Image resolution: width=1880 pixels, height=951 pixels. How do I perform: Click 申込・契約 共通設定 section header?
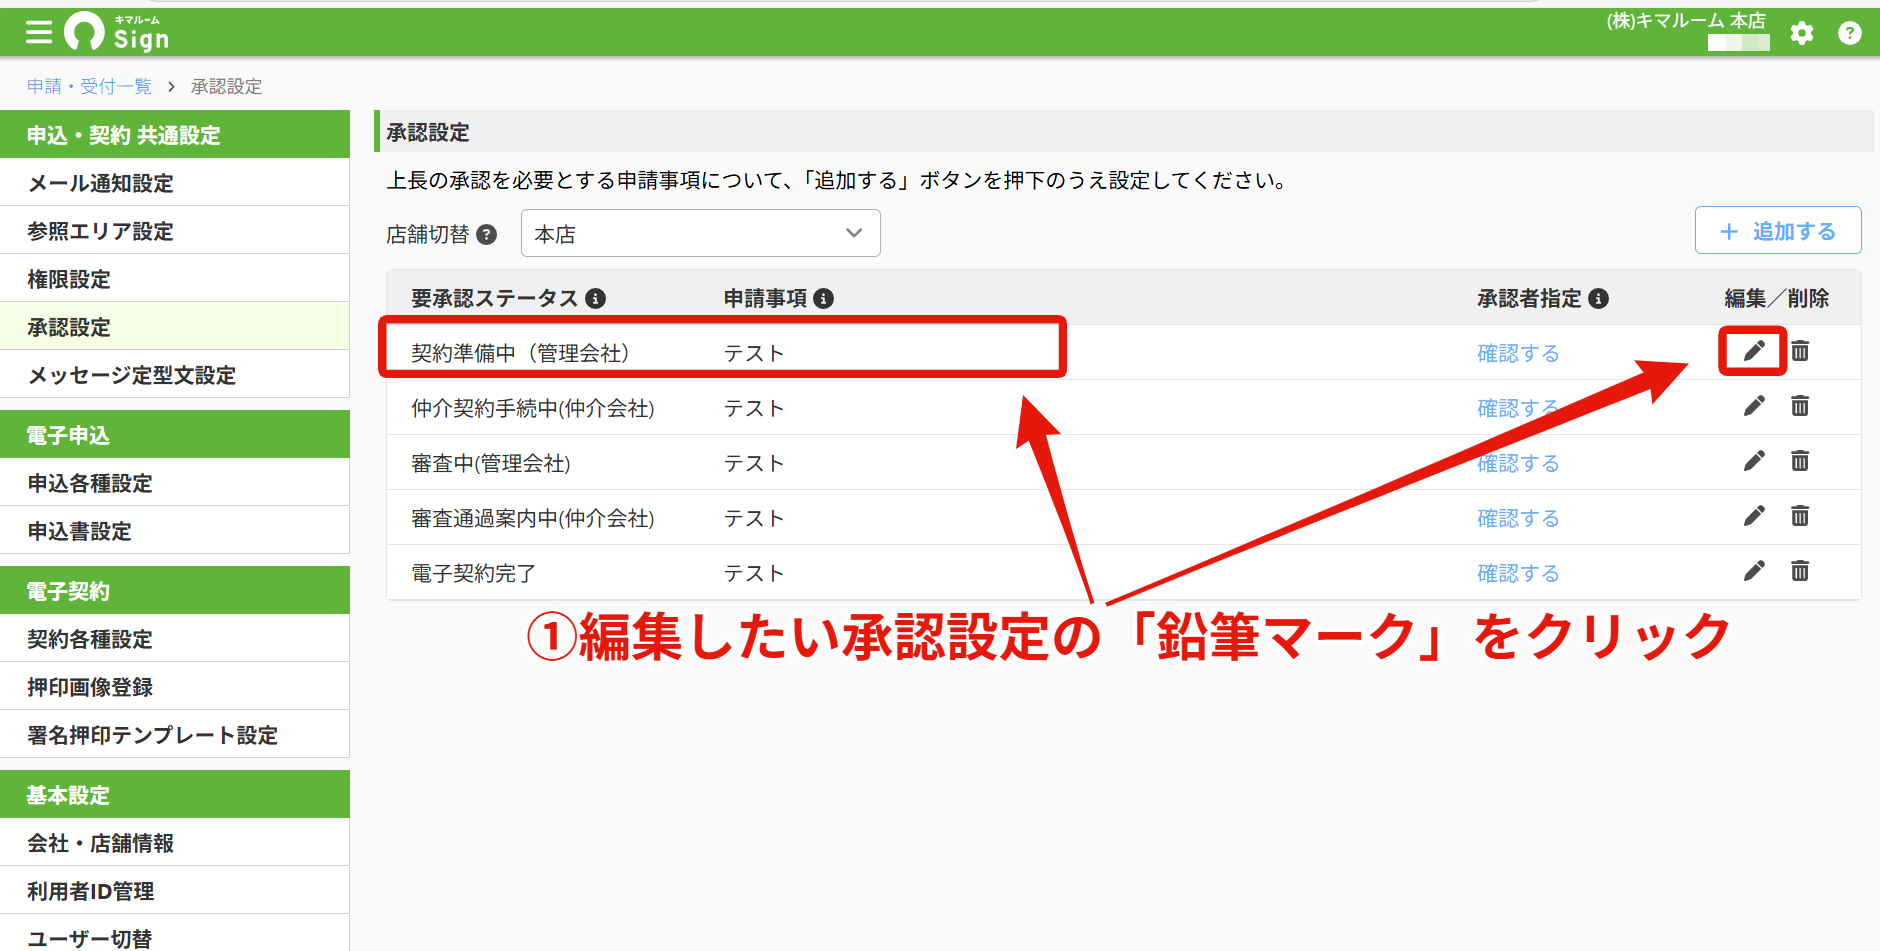(x=175, y=134)
